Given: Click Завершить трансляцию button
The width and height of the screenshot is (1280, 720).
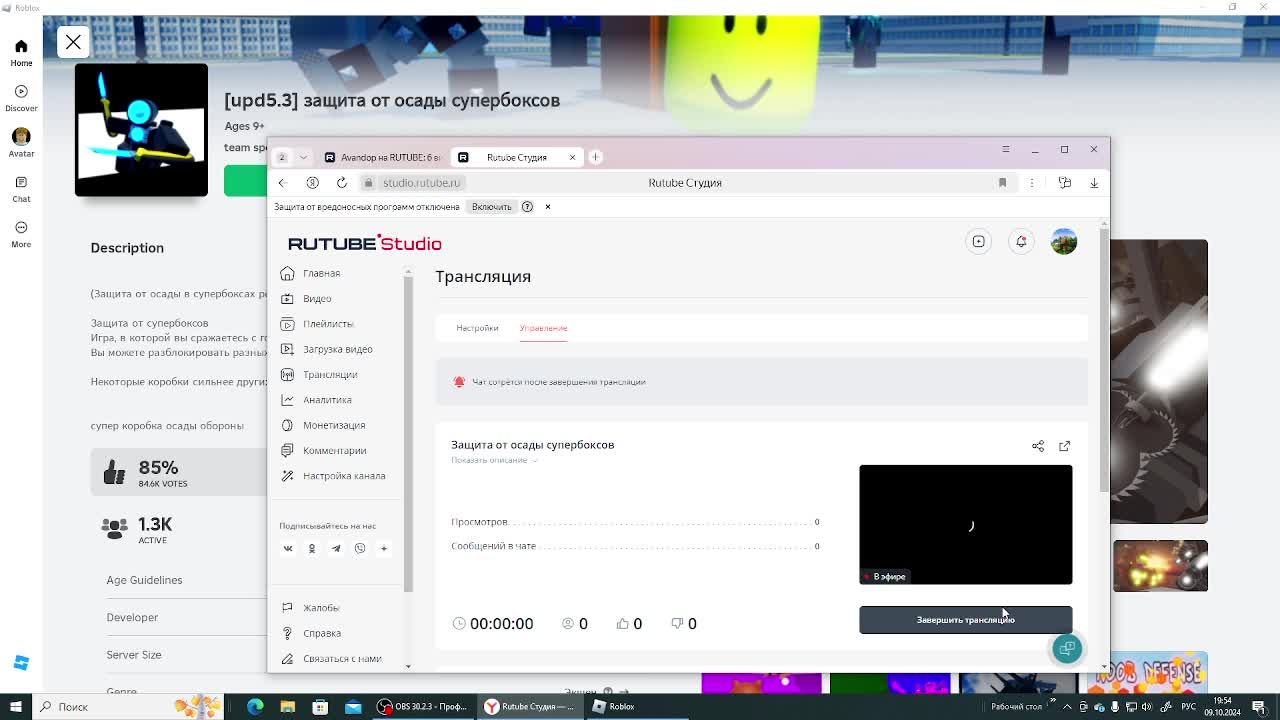Looking at the screenshot, I should pos(965,620).
